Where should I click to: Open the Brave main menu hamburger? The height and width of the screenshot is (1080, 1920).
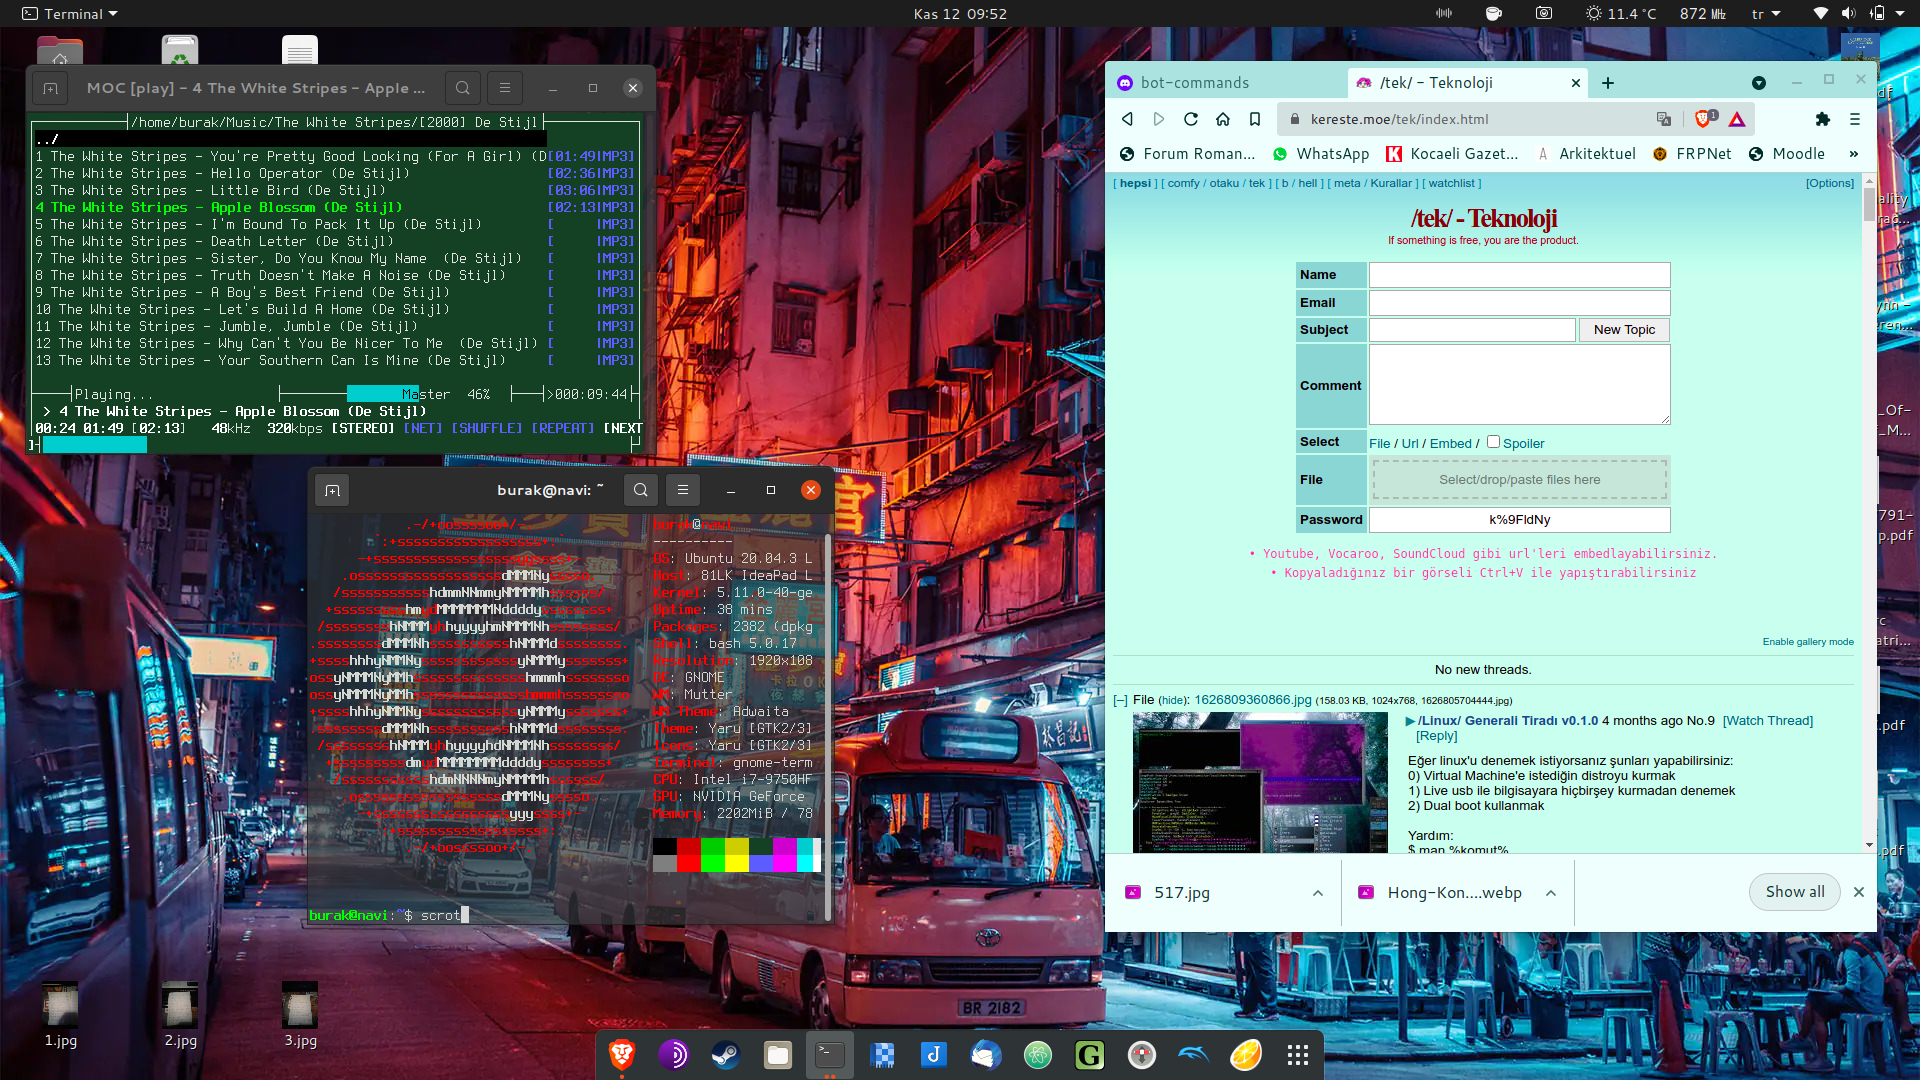(x=1854, y=119)
